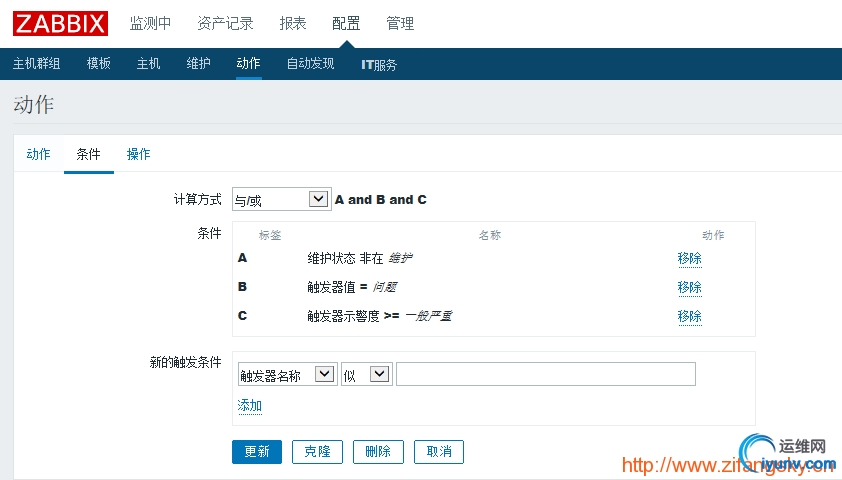This screenshot has height=480, width=842.
Task: Open the 配置 top menu
Action: 346,24
